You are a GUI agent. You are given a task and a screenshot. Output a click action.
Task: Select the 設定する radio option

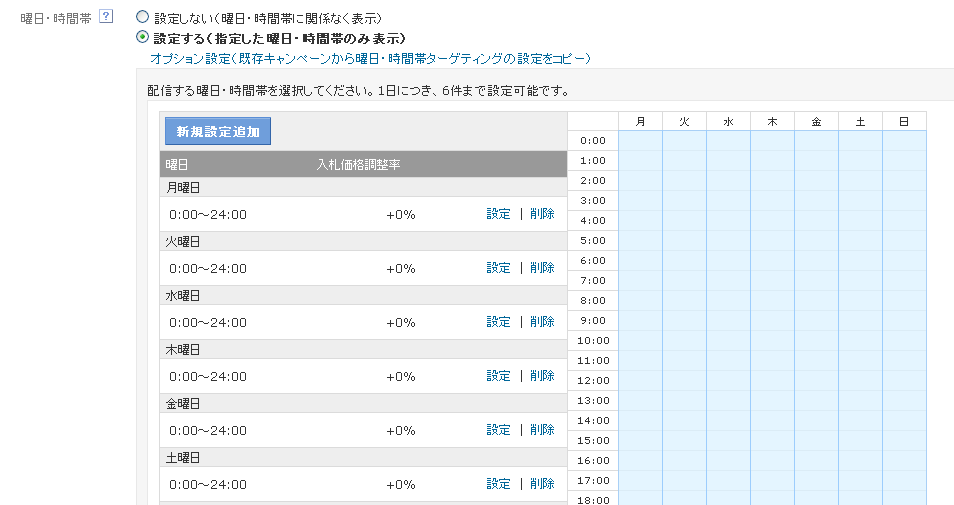tap(142, 37)
